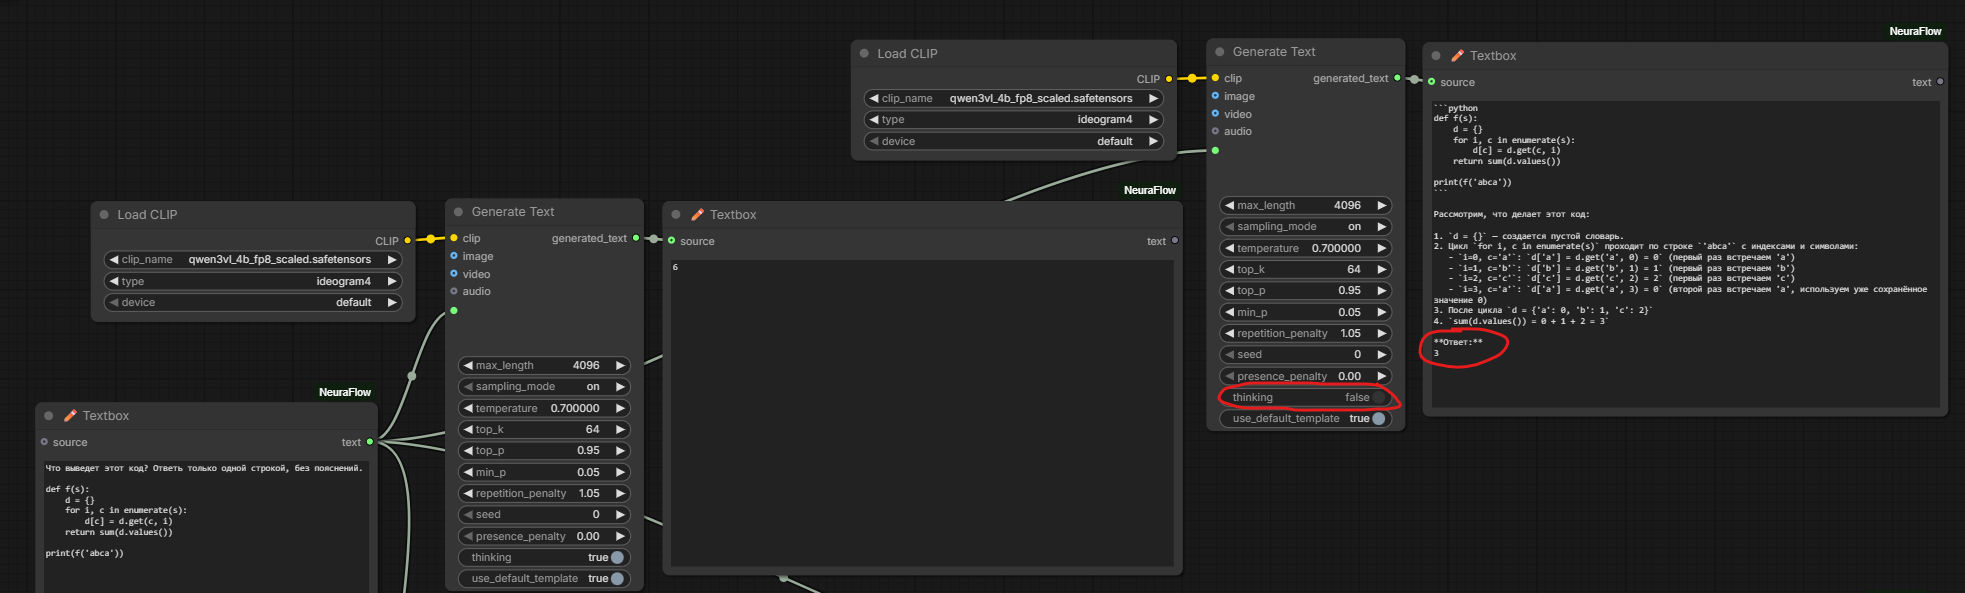Click NeuraFlow badge above question Textbox
This screenshot has width=1965, height=593.
(345, 392)
